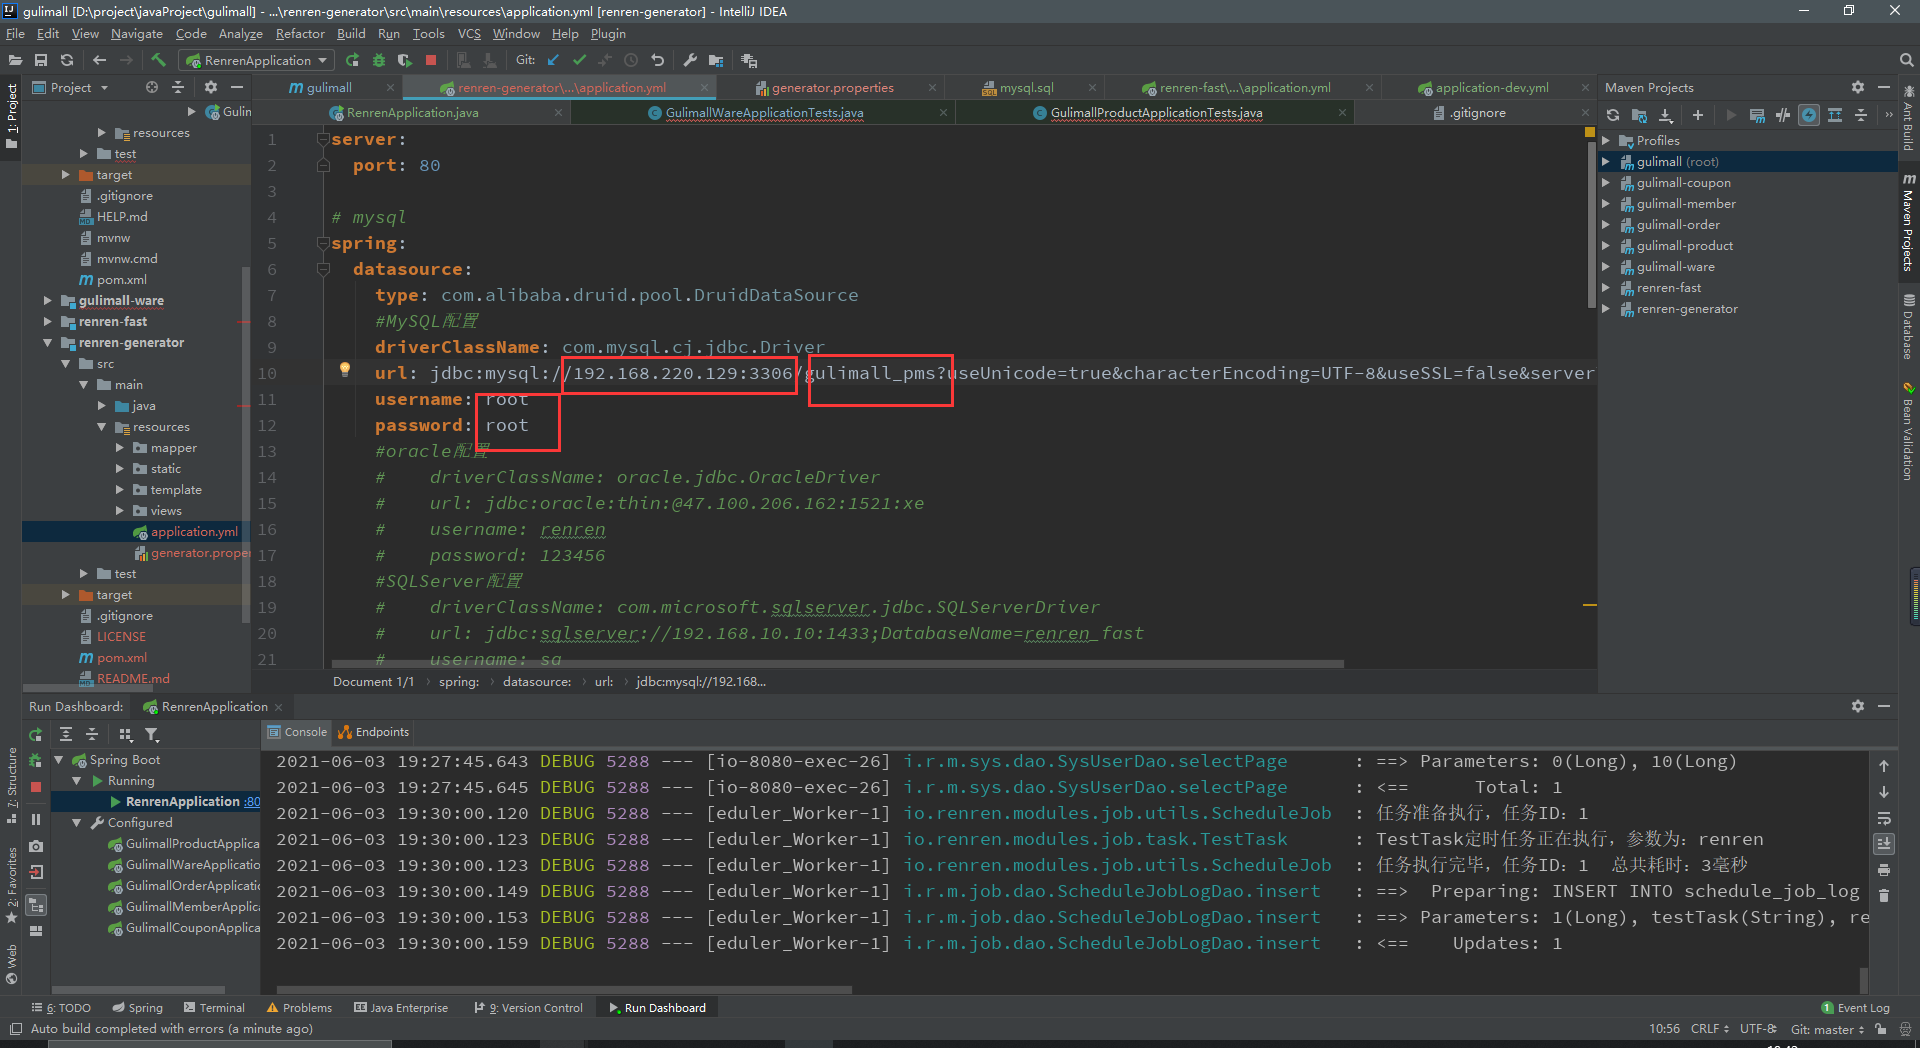Pause output in the Run Dashboard
This screenshot has width=1920, height=1048.
36,819
